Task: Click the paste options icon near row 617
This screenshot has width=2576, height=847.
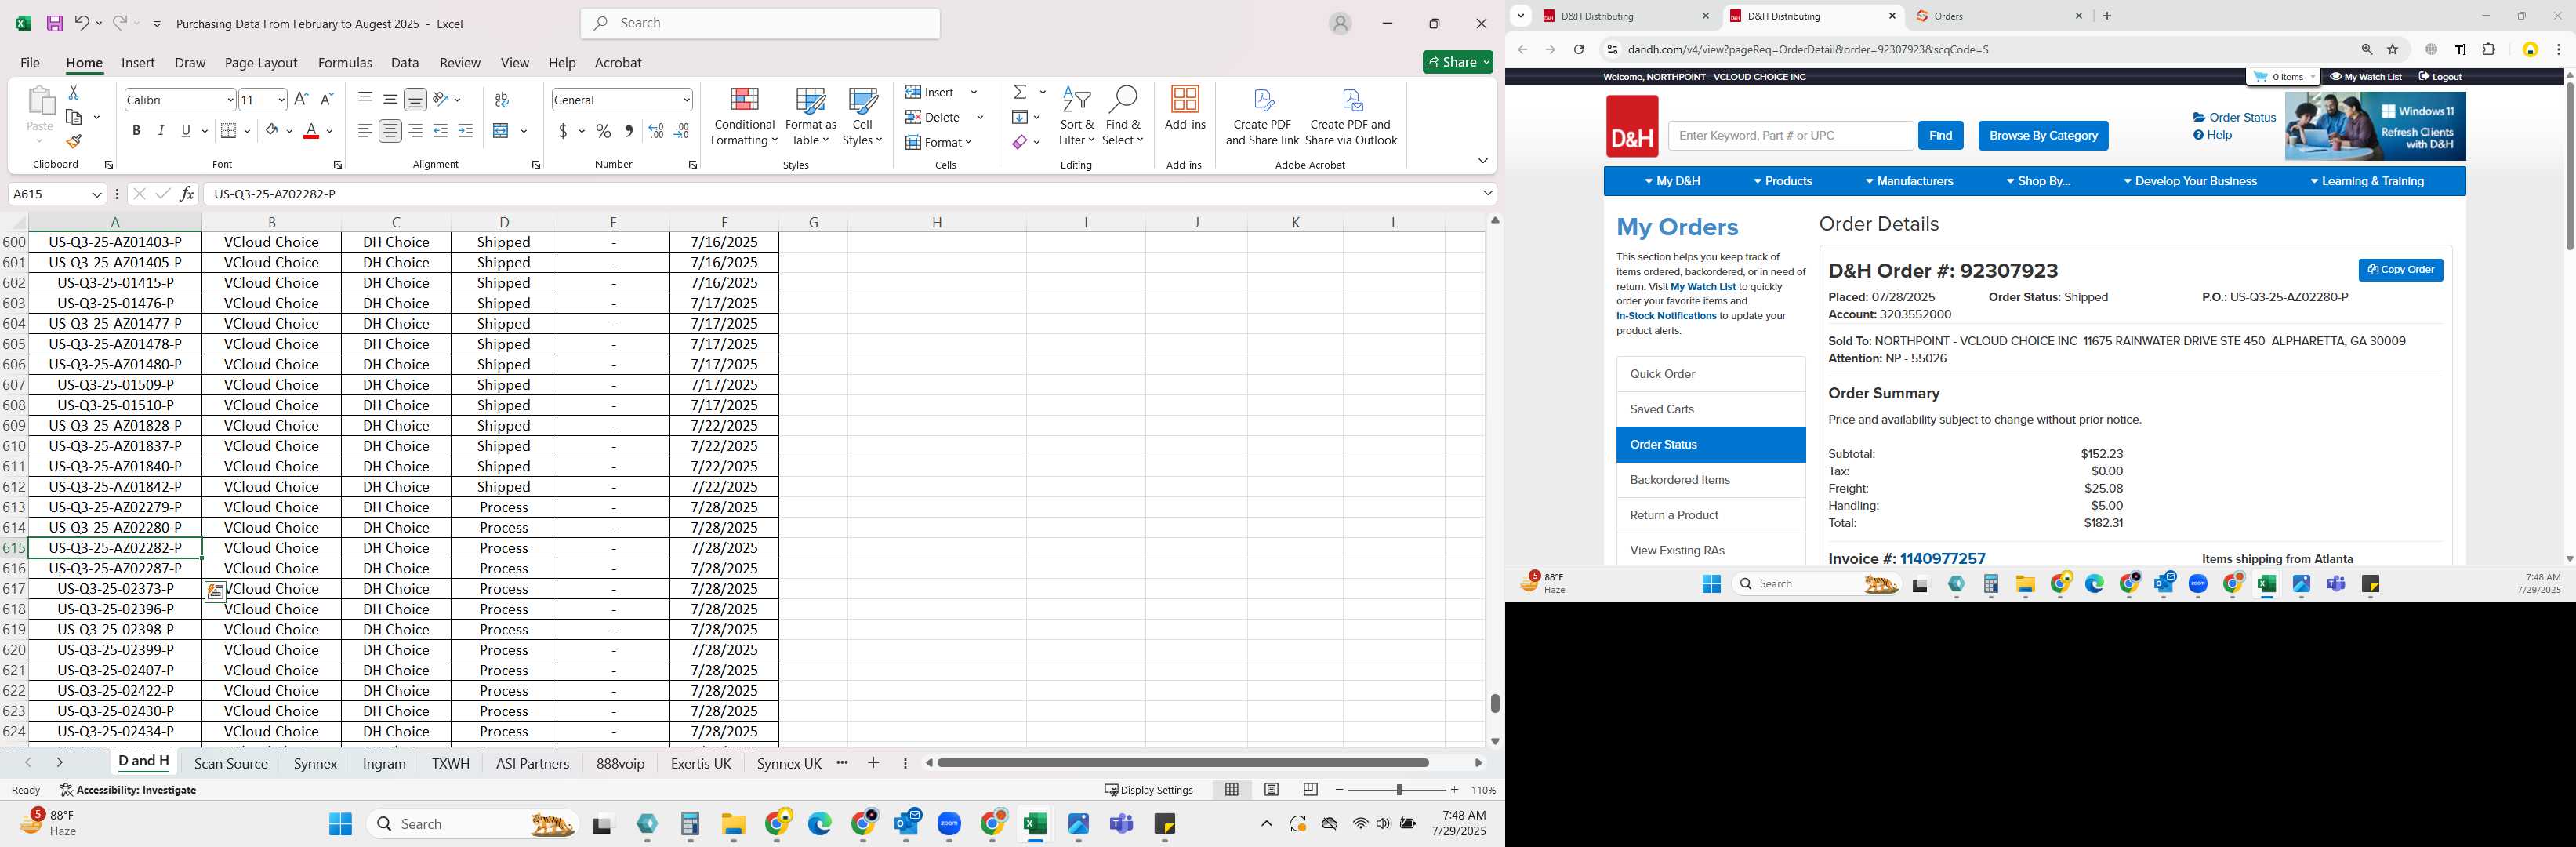Action: point(215,592)
